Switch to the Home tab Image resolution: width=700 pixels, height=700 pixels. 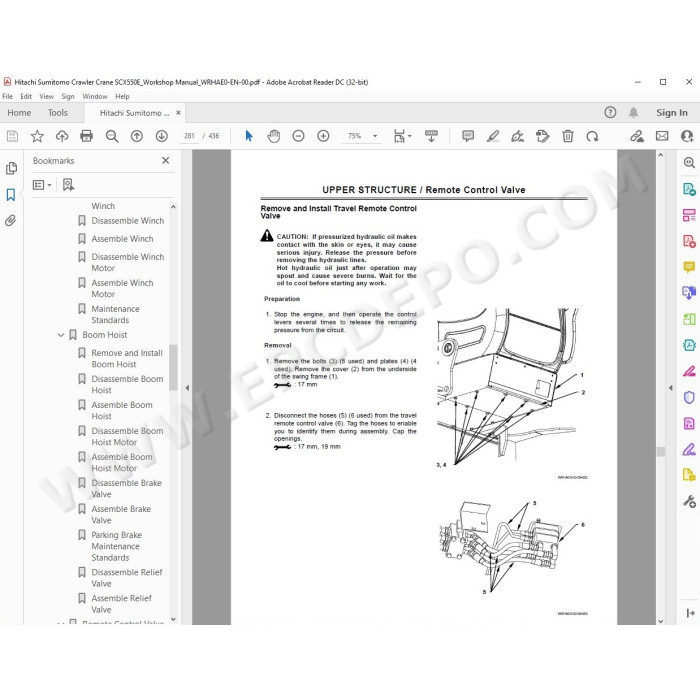point(19,112)
